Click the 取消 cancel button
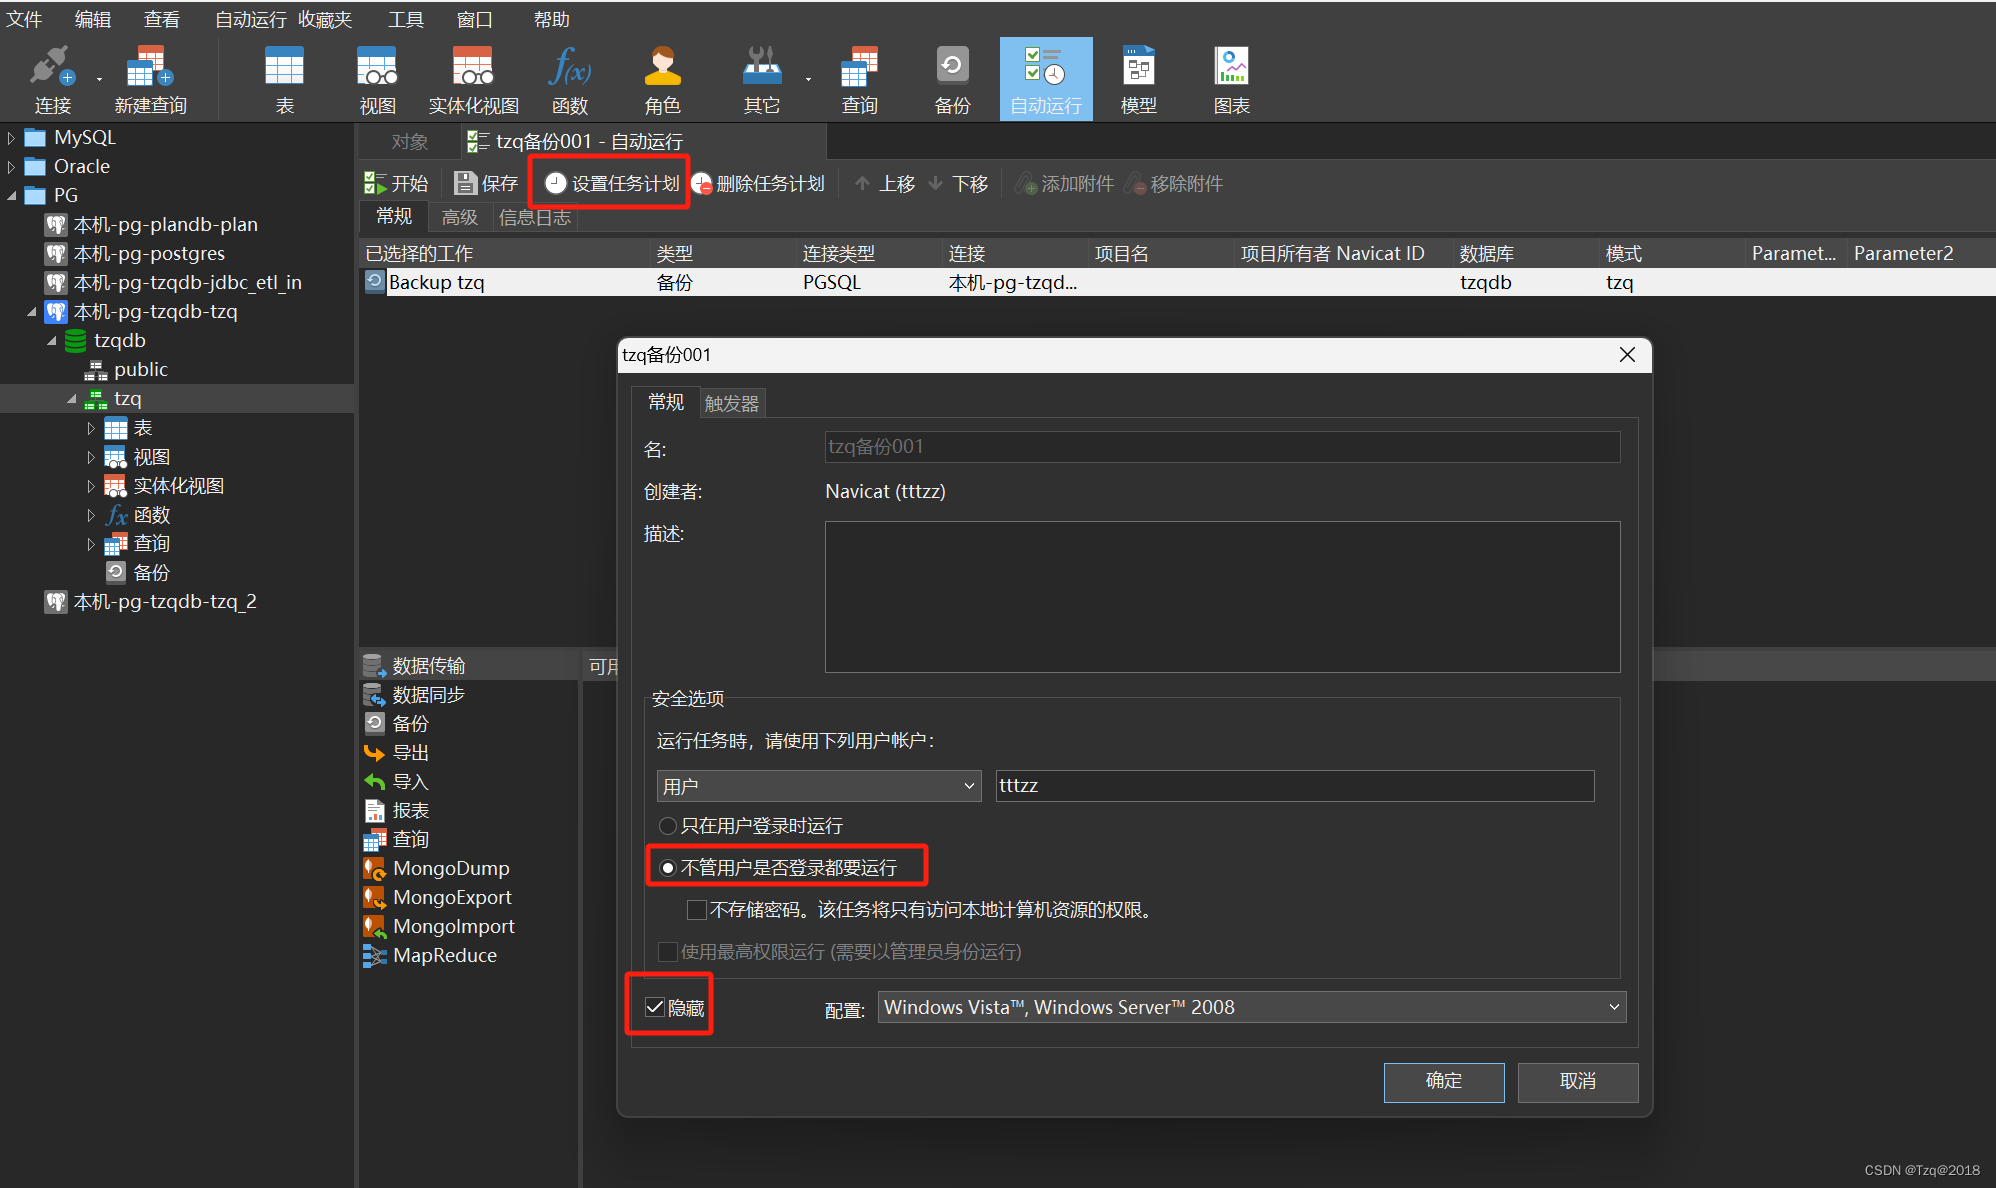The height and width of the screenshot is (1188, 1996). click(1577, 1081)
